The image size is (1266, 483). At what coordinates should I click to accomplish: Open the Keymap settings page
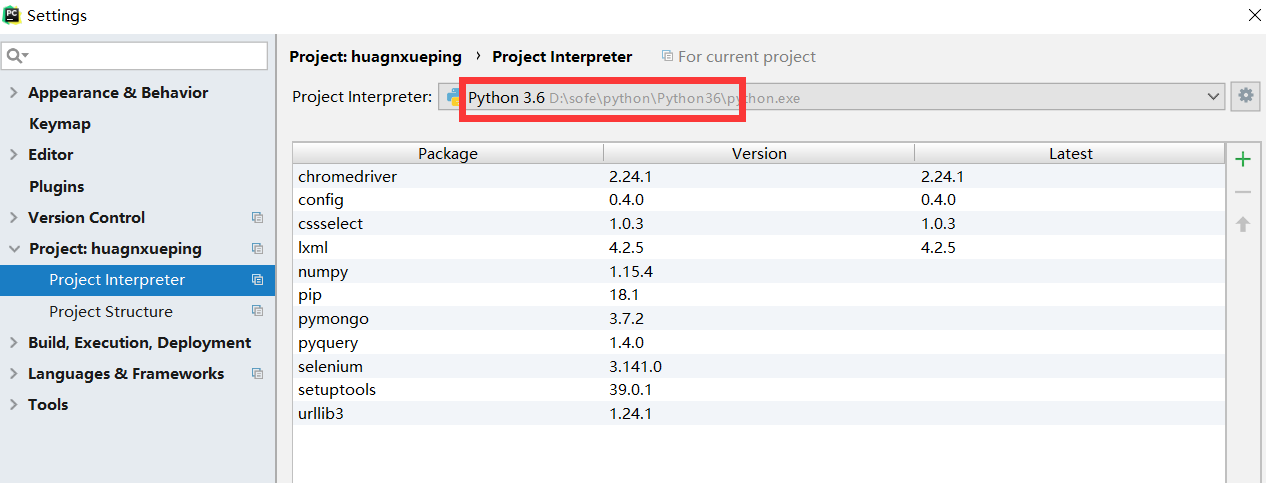pyautogui.click(x=60, y=124)
